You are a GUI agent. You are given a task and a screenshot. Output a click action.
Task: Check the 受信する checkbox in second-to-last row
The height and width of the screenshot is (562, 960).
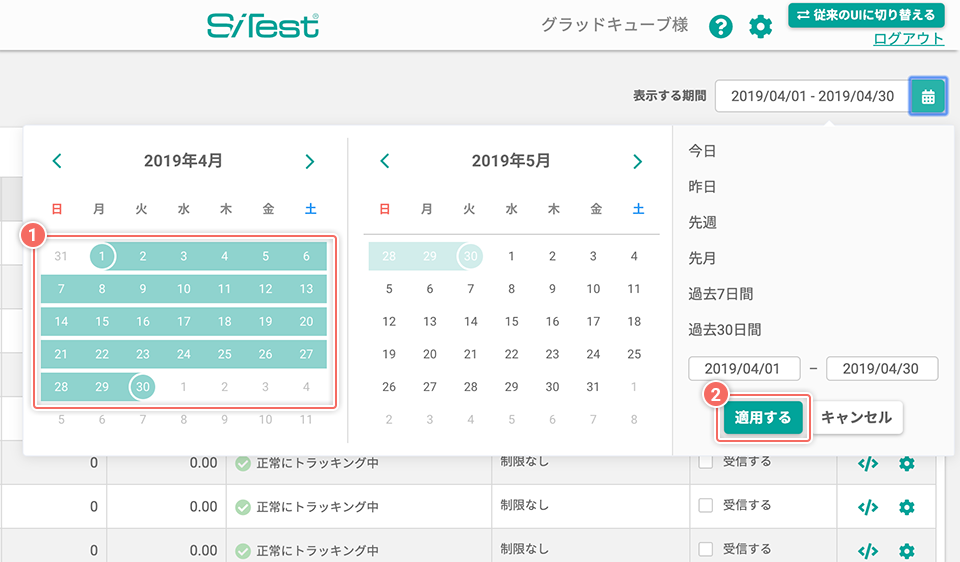point(706,505)
